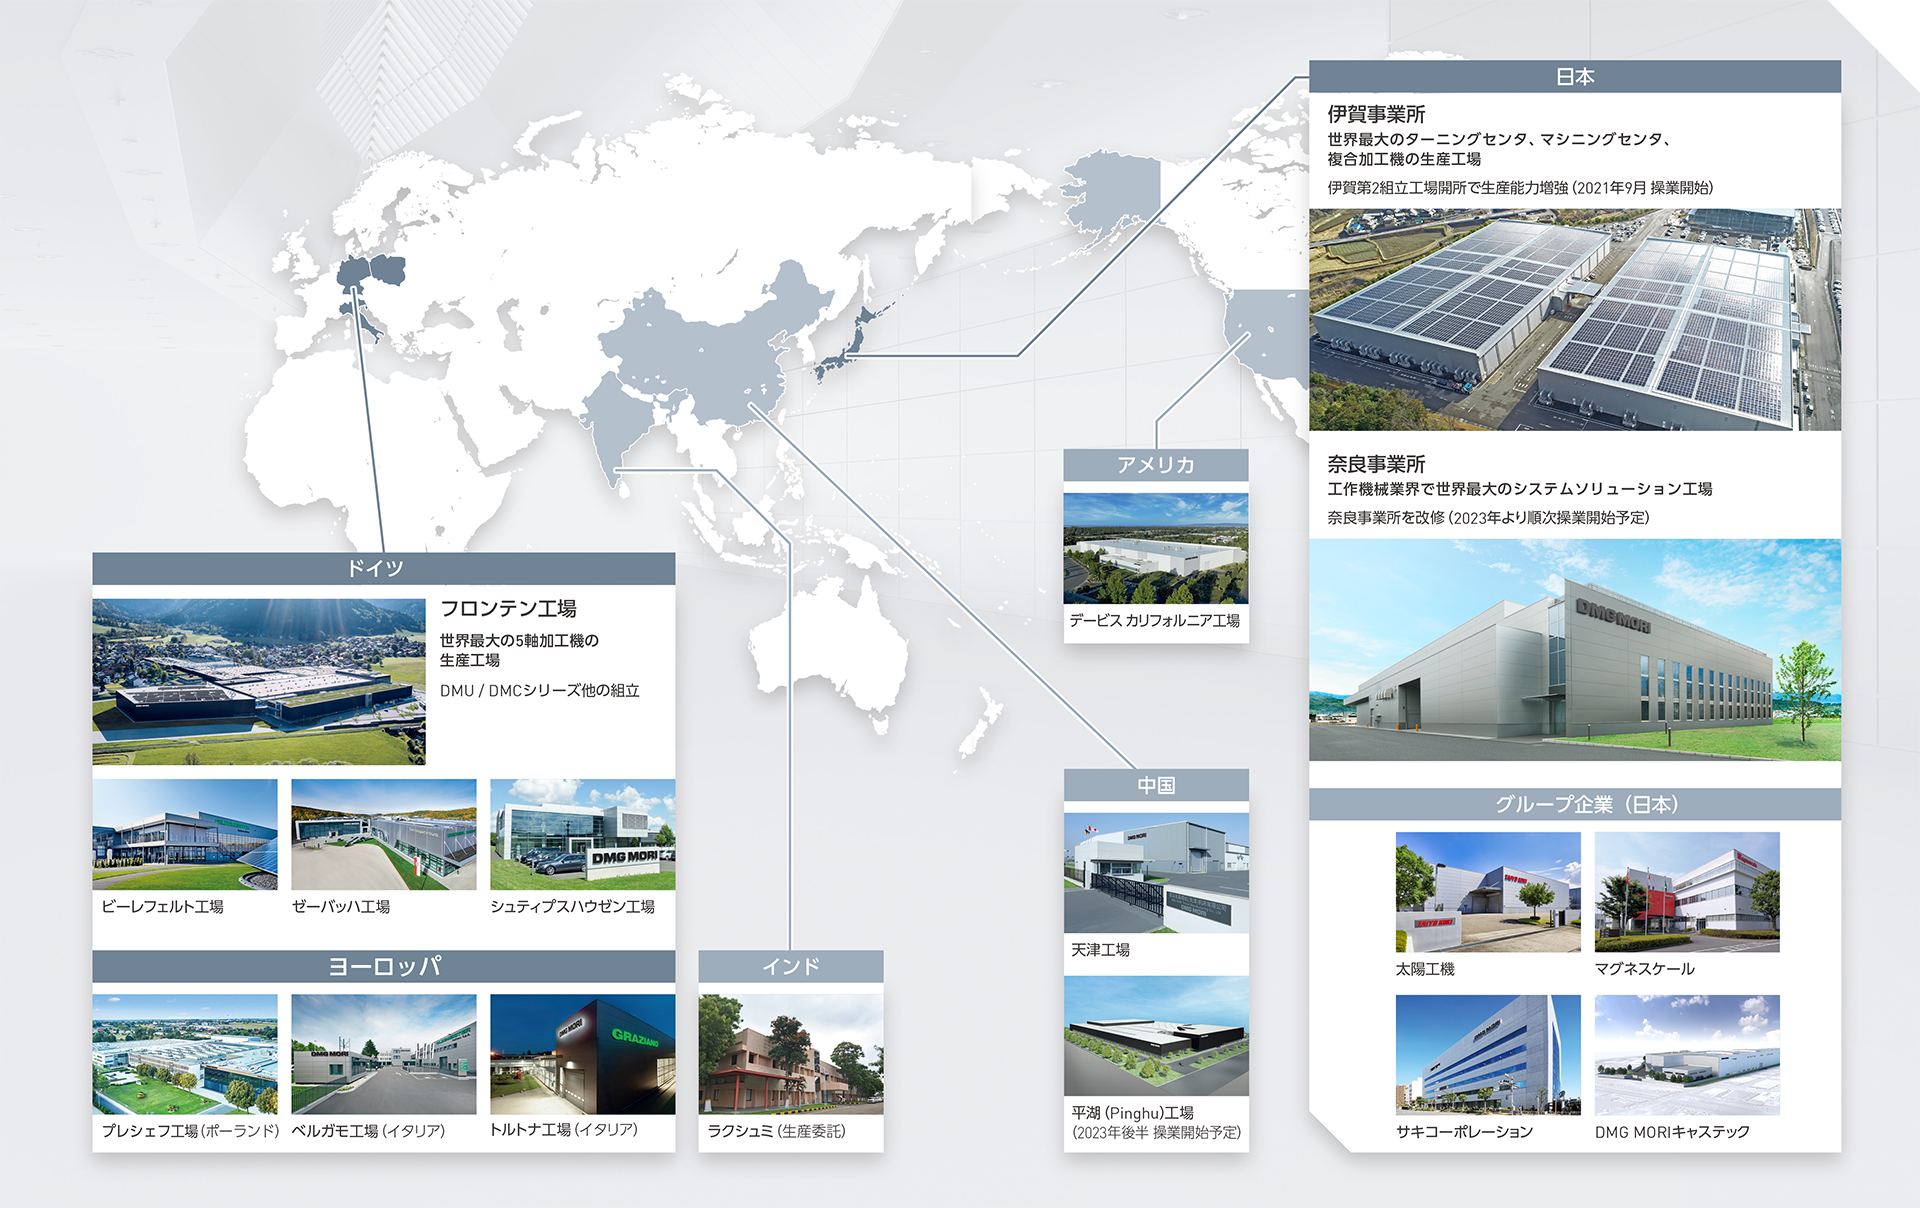Image resolution: width=1920 pixels, height=1208 pixels.
Task: Open the トルトナ工場 GRAZIANO night photo
Action: tap(583, 1054)
